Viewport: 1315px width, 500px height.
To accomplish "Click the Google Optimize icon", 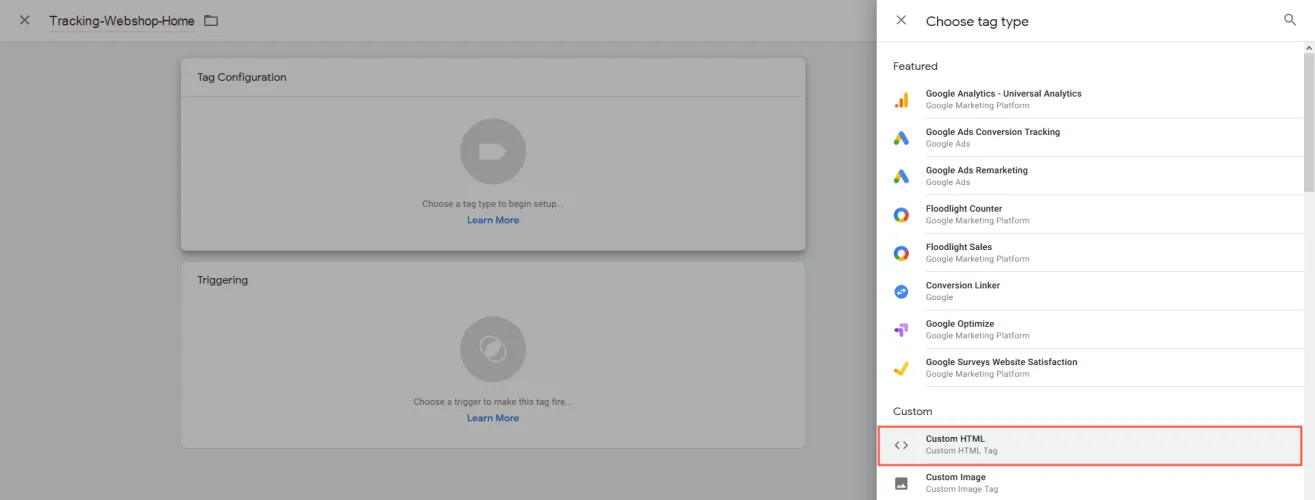I will pos(901,330).
